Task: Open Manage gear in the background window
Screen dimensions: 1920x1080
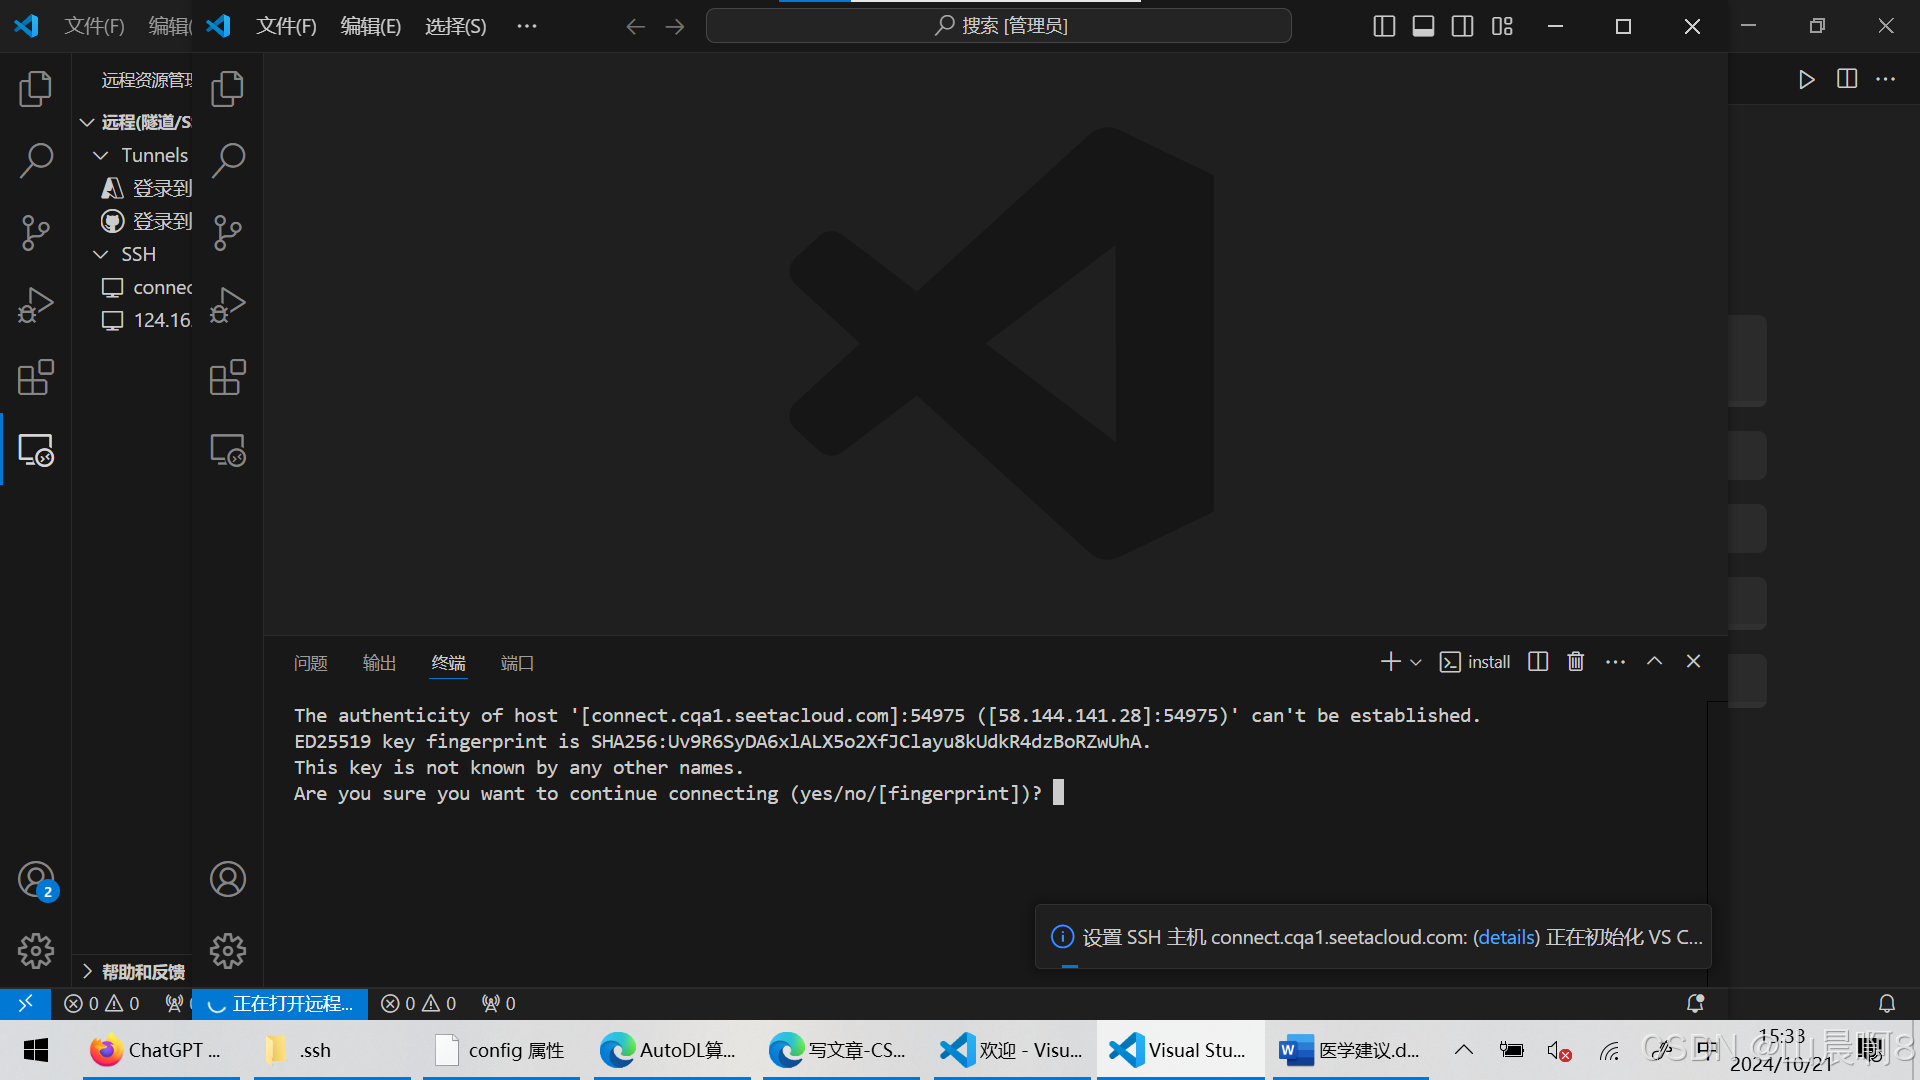Action: [x=36, y=951]
